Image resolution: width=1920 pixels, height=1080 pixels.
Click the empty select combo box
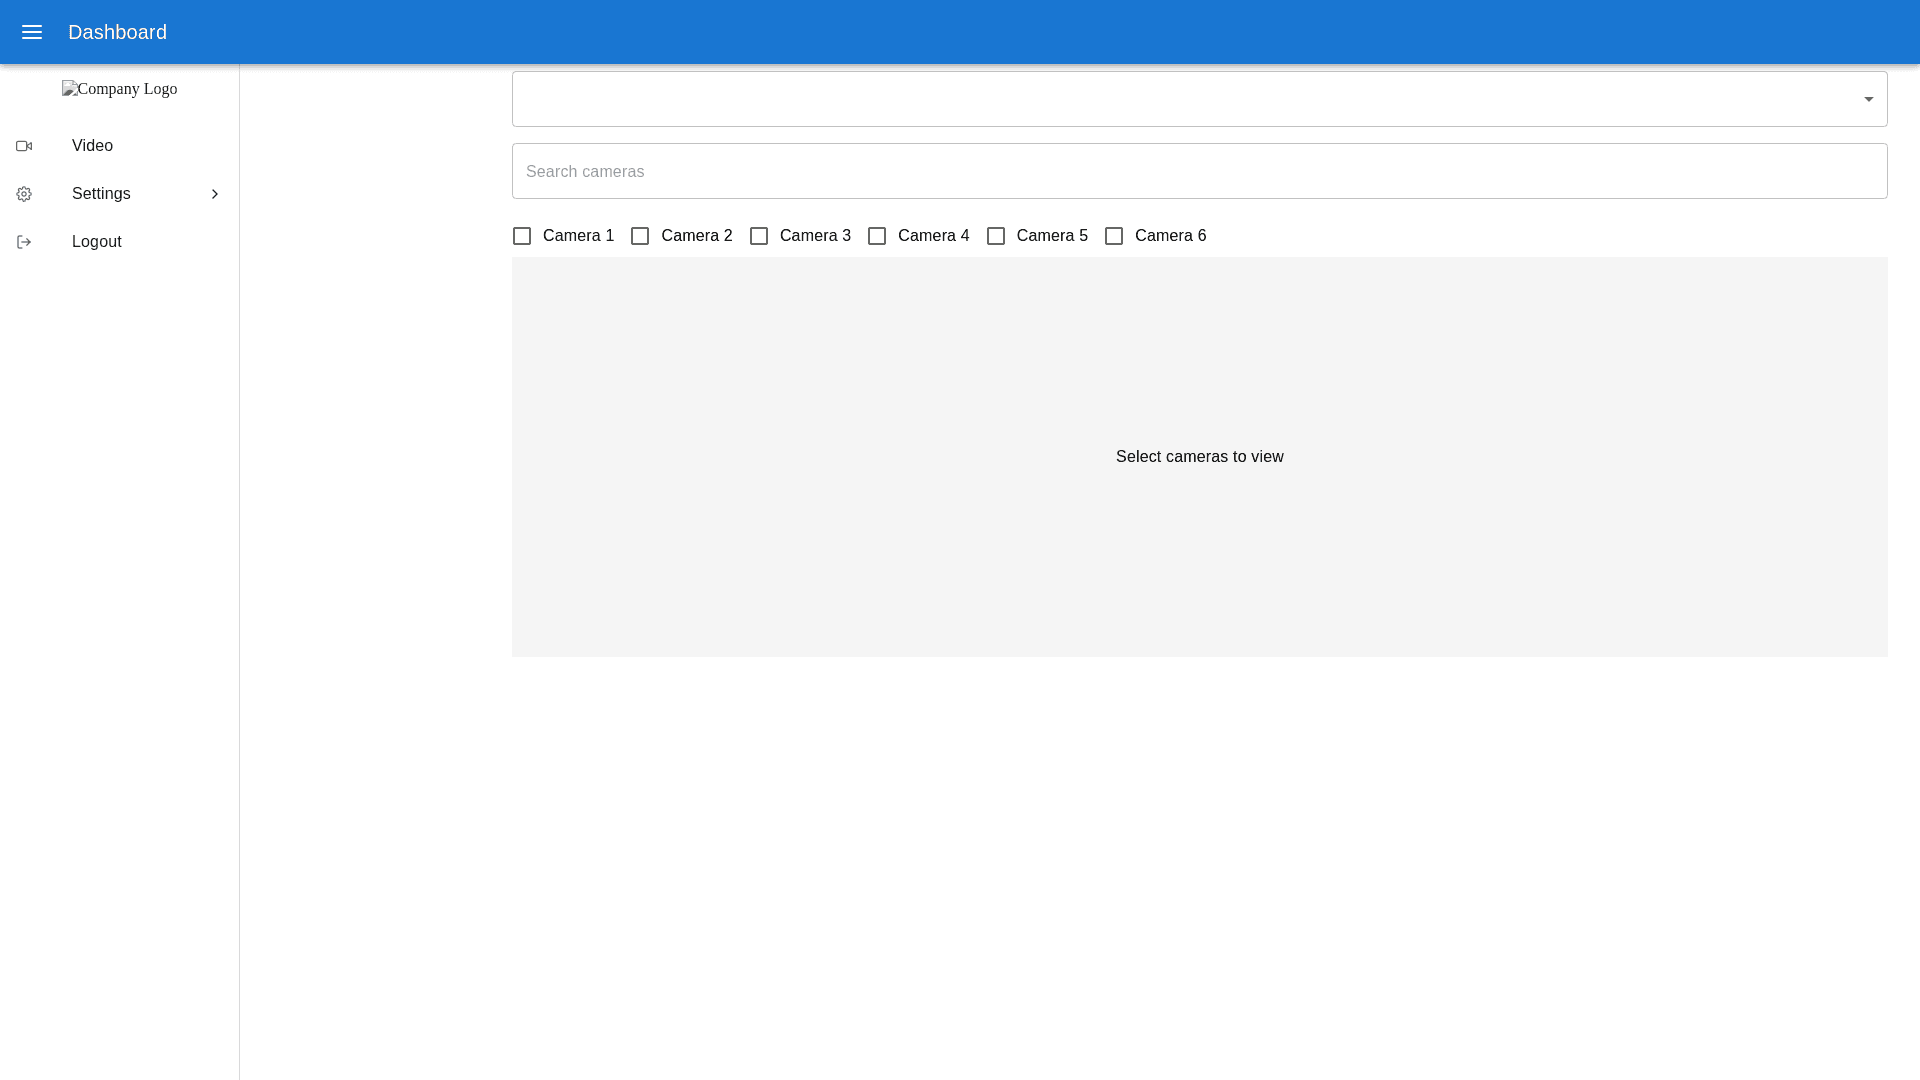[x=1180, y=99]
